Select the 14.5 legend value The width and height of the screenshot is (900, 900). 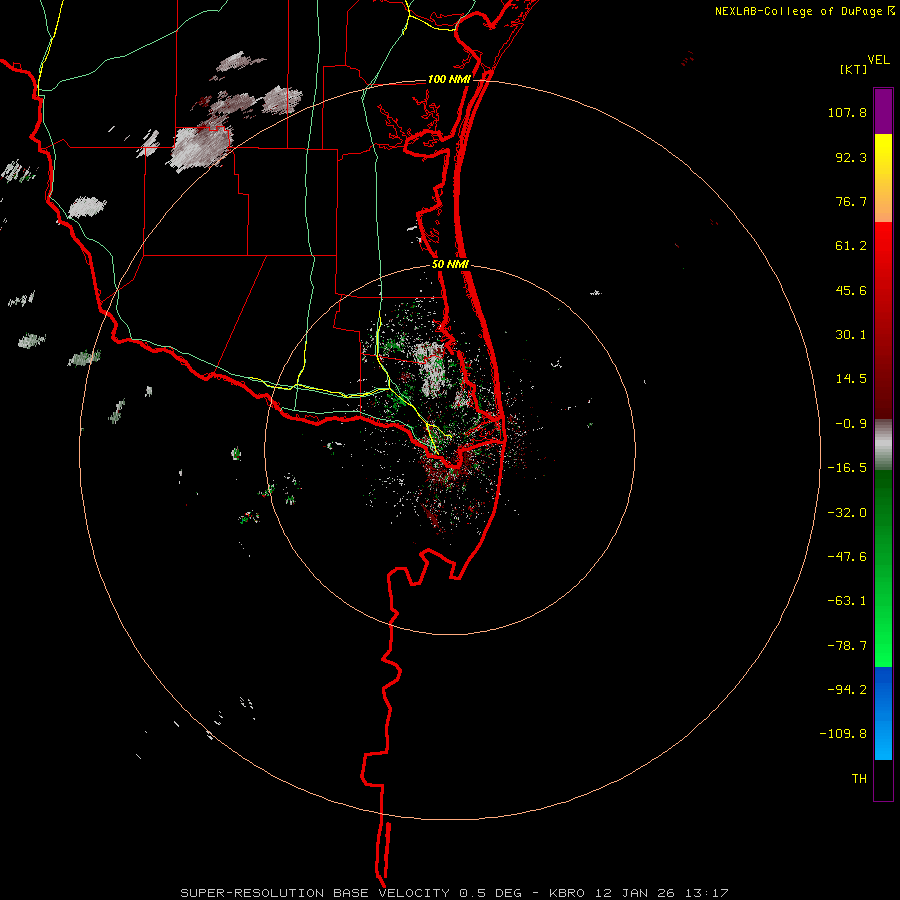851,379
